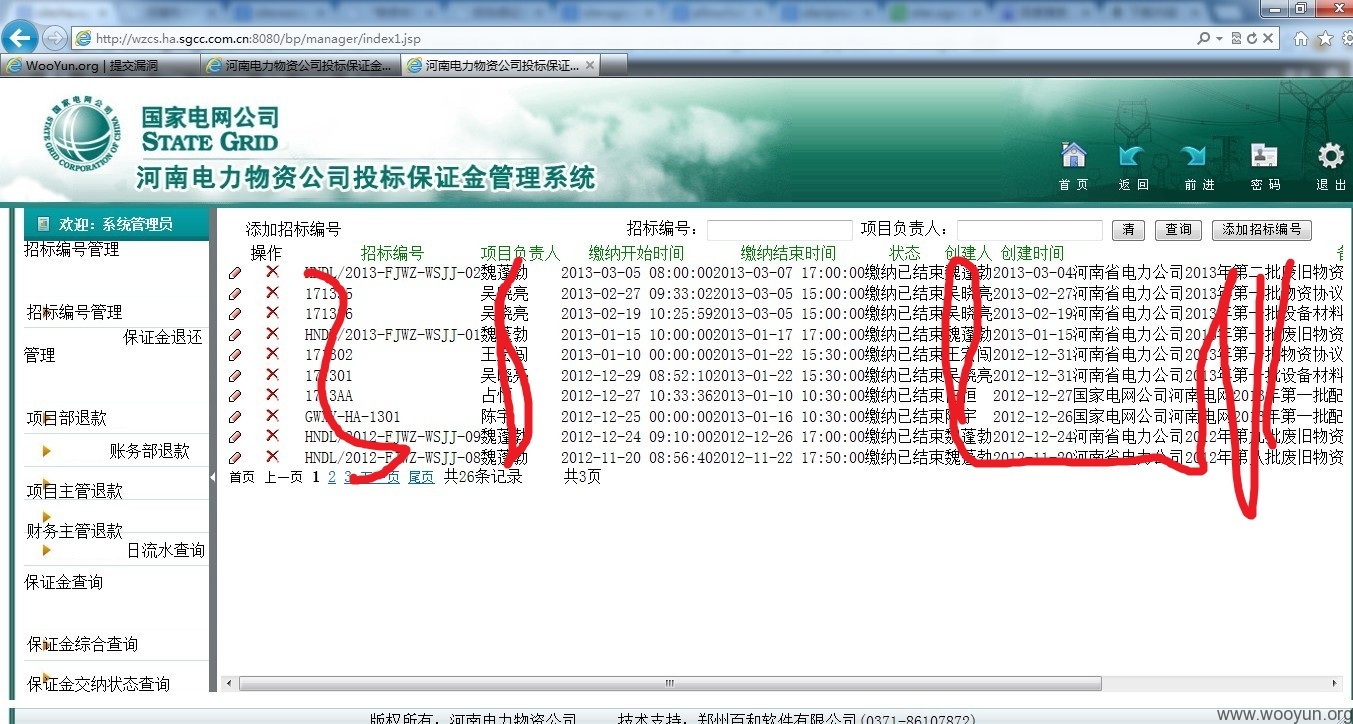Delete the 1713AA row with red X

point(272,395)
